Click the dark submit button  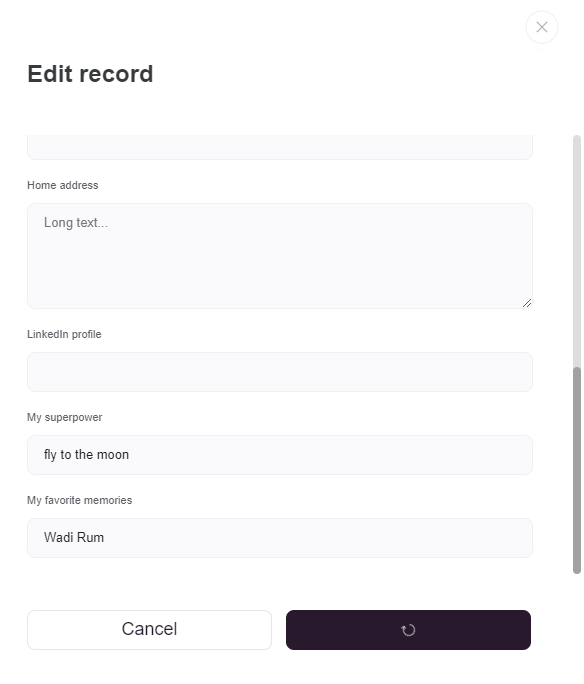(408, 630)
